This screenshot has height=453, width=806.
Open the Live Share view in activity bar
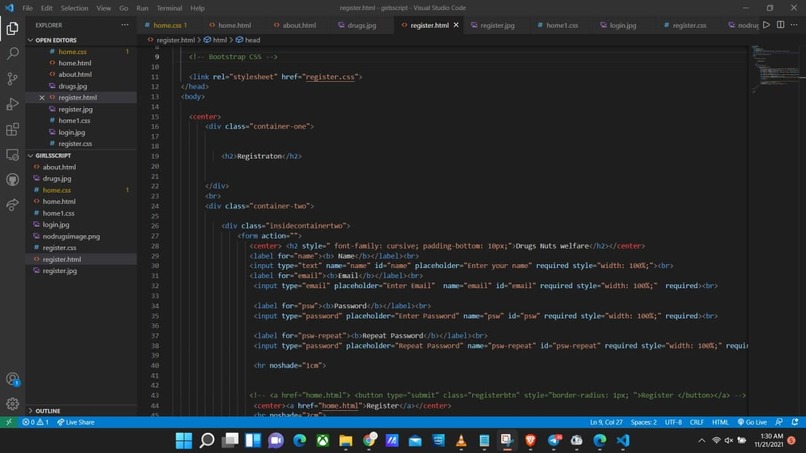tap(12, 205)
